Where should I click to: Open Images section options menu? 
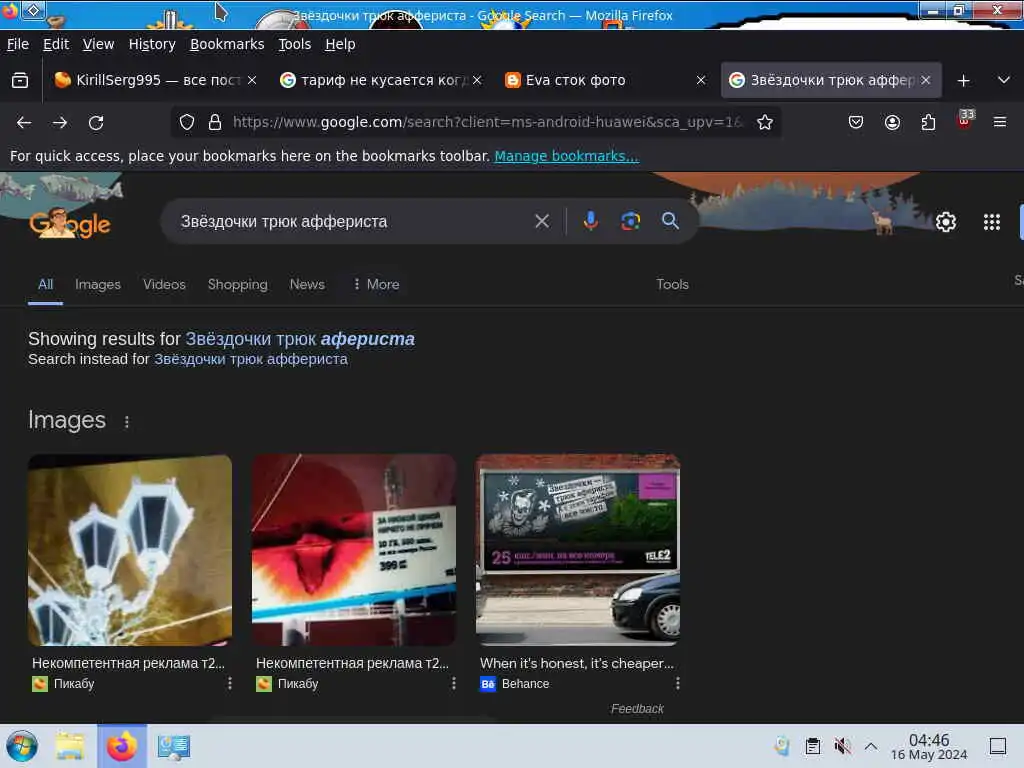pyautogui.click(x=127, y=422)
